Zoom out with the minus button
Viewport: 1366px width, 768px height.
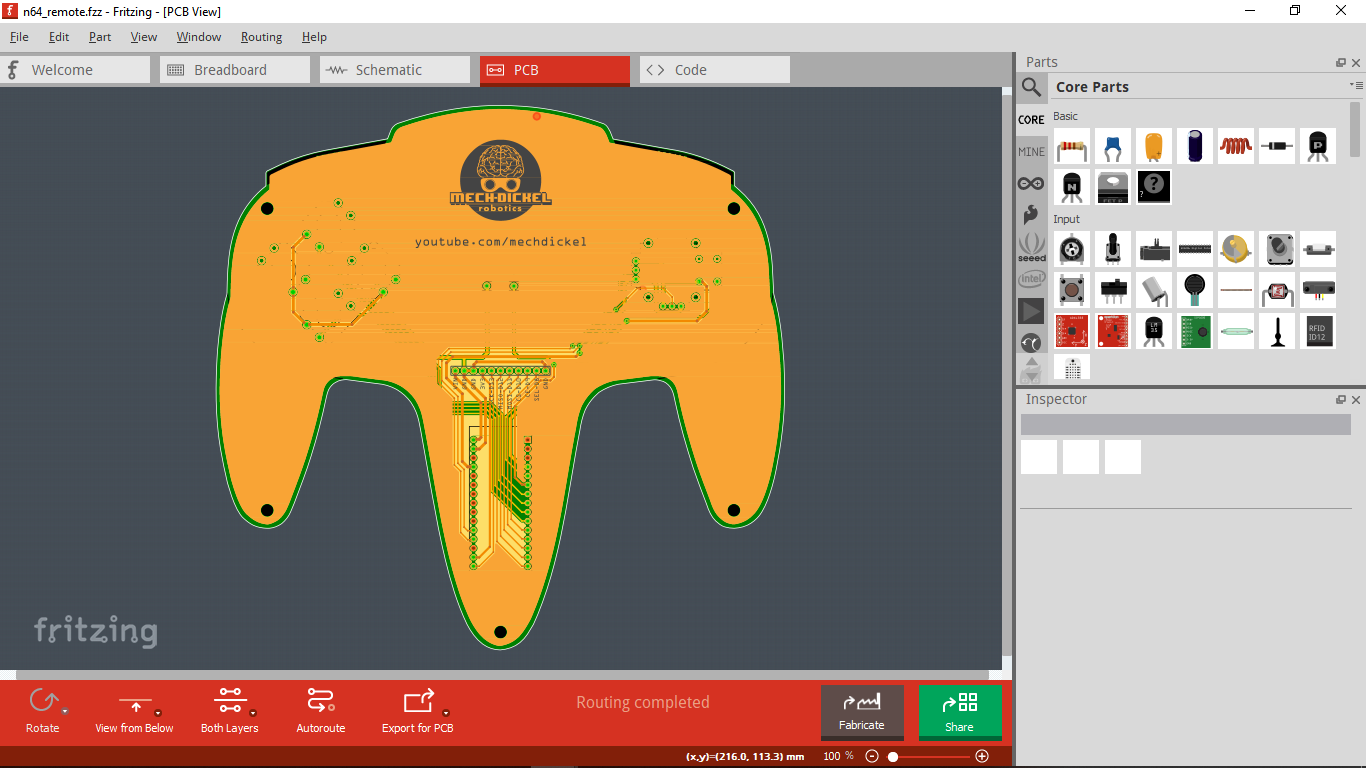872,757
